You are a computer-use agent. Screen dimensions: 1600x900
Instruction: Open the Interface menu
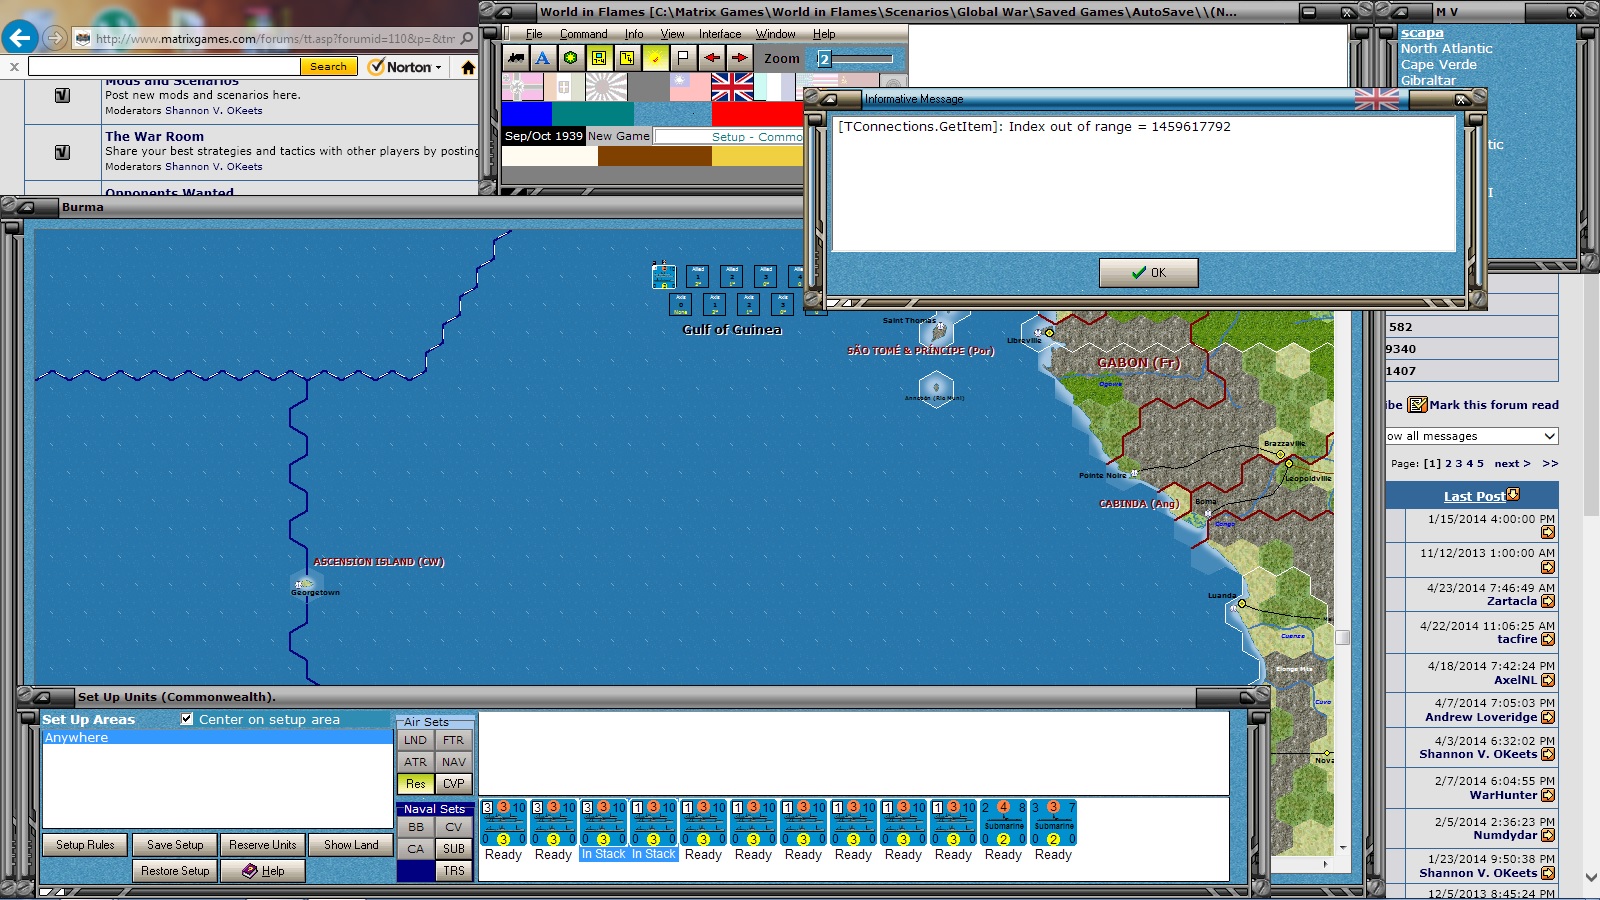(720, 34)
